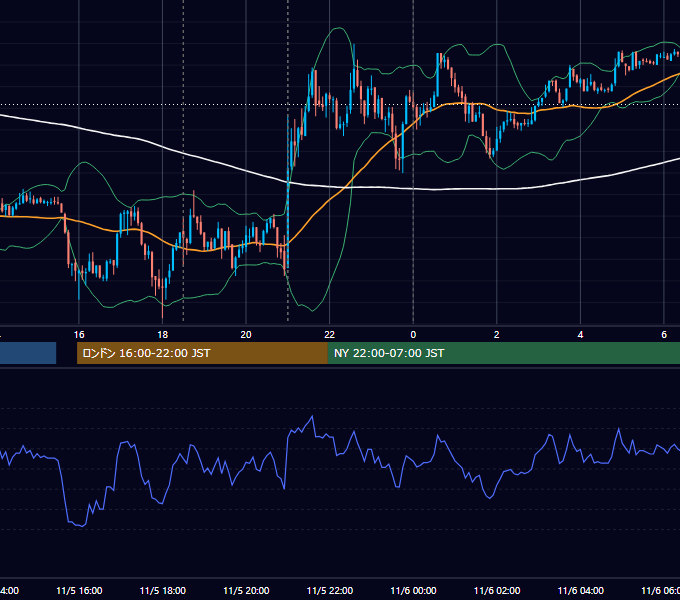
Task: Click the 4 hour label on time axis
Action: tap(580, 335)
